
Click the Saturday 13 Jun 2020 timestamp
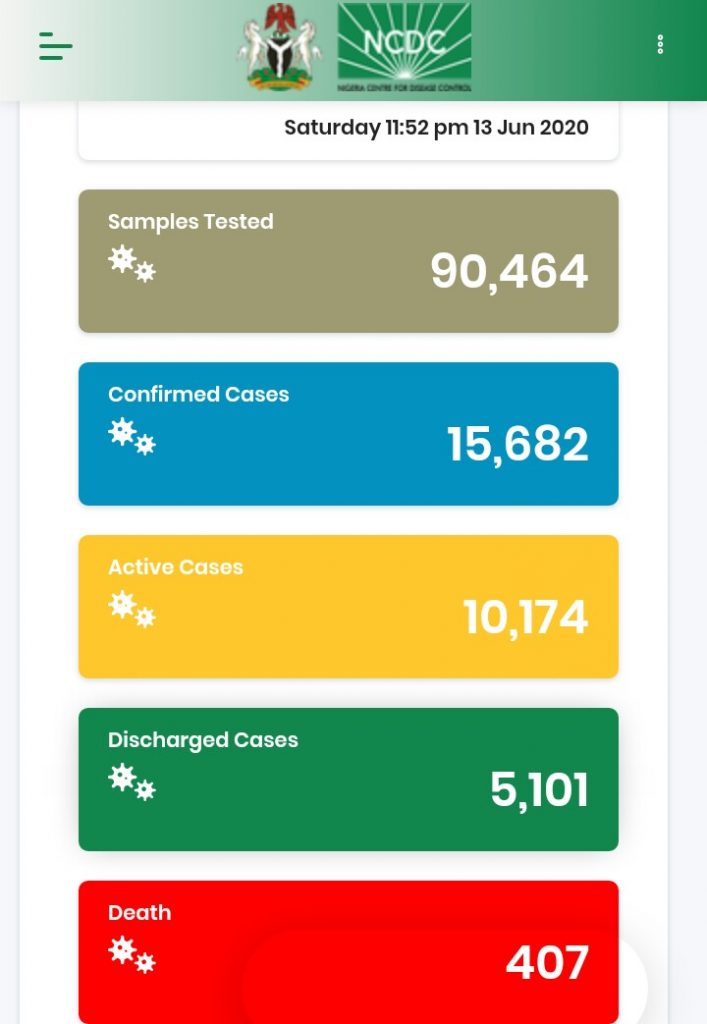[x=436, y=128]
